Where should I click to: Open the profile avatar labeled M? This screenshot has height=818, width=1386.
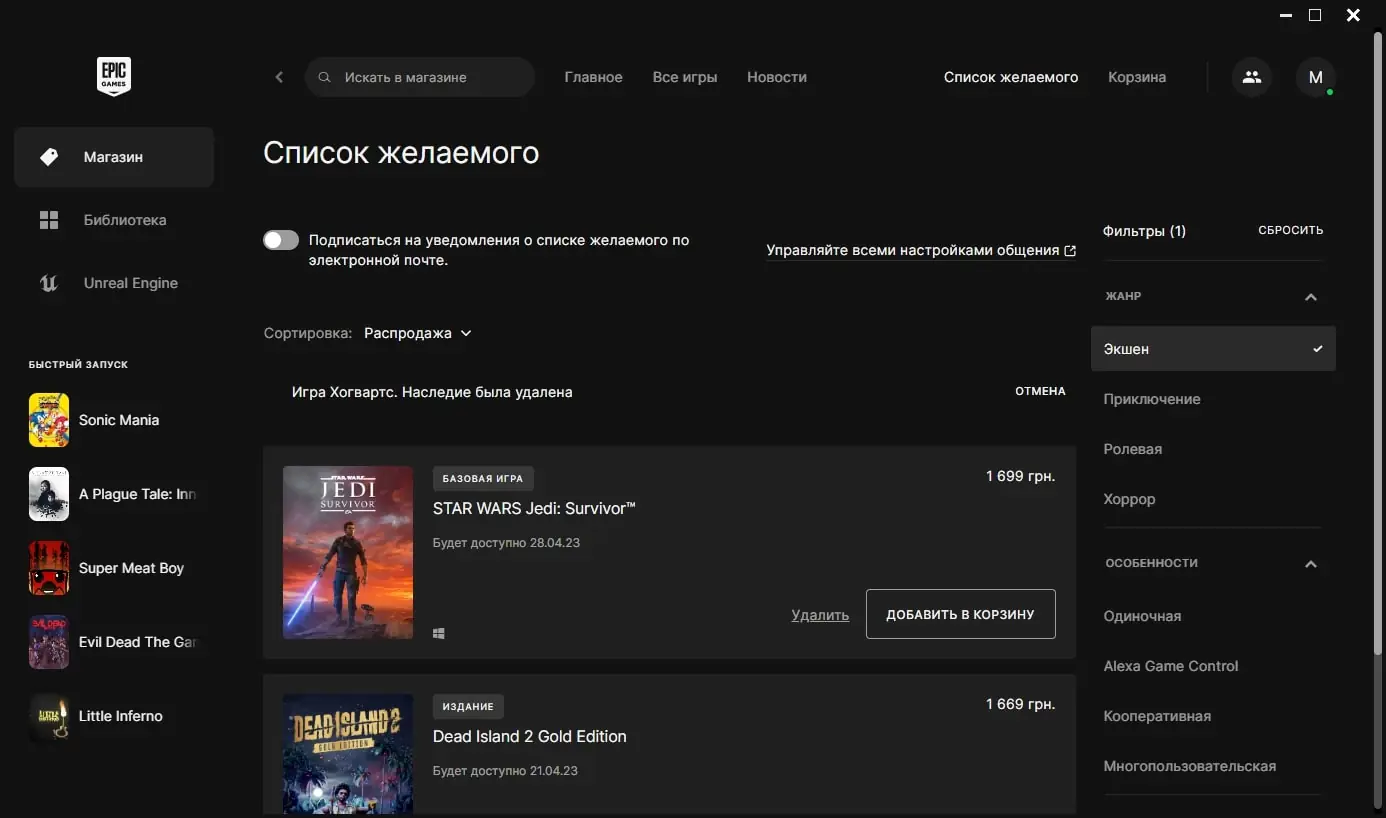pyautogui.click(x=1316, y=77)
